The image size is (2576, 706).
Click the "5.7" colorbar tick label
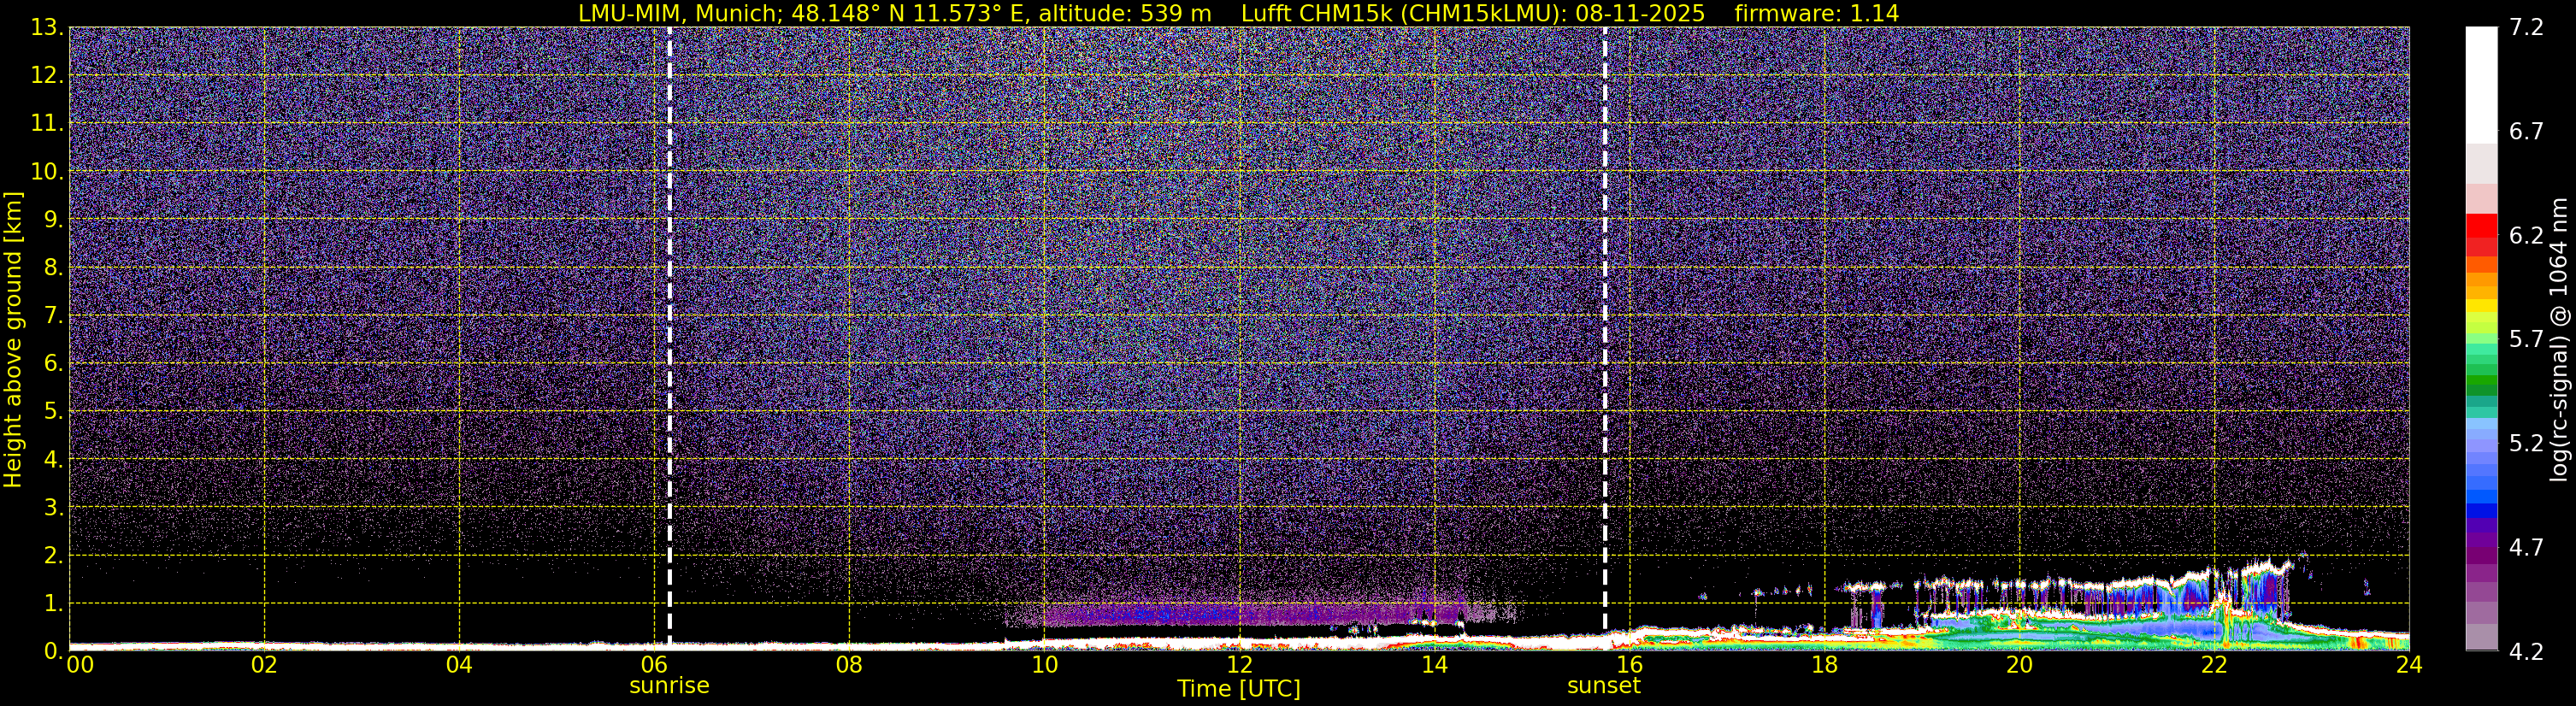click(2527, 340)
